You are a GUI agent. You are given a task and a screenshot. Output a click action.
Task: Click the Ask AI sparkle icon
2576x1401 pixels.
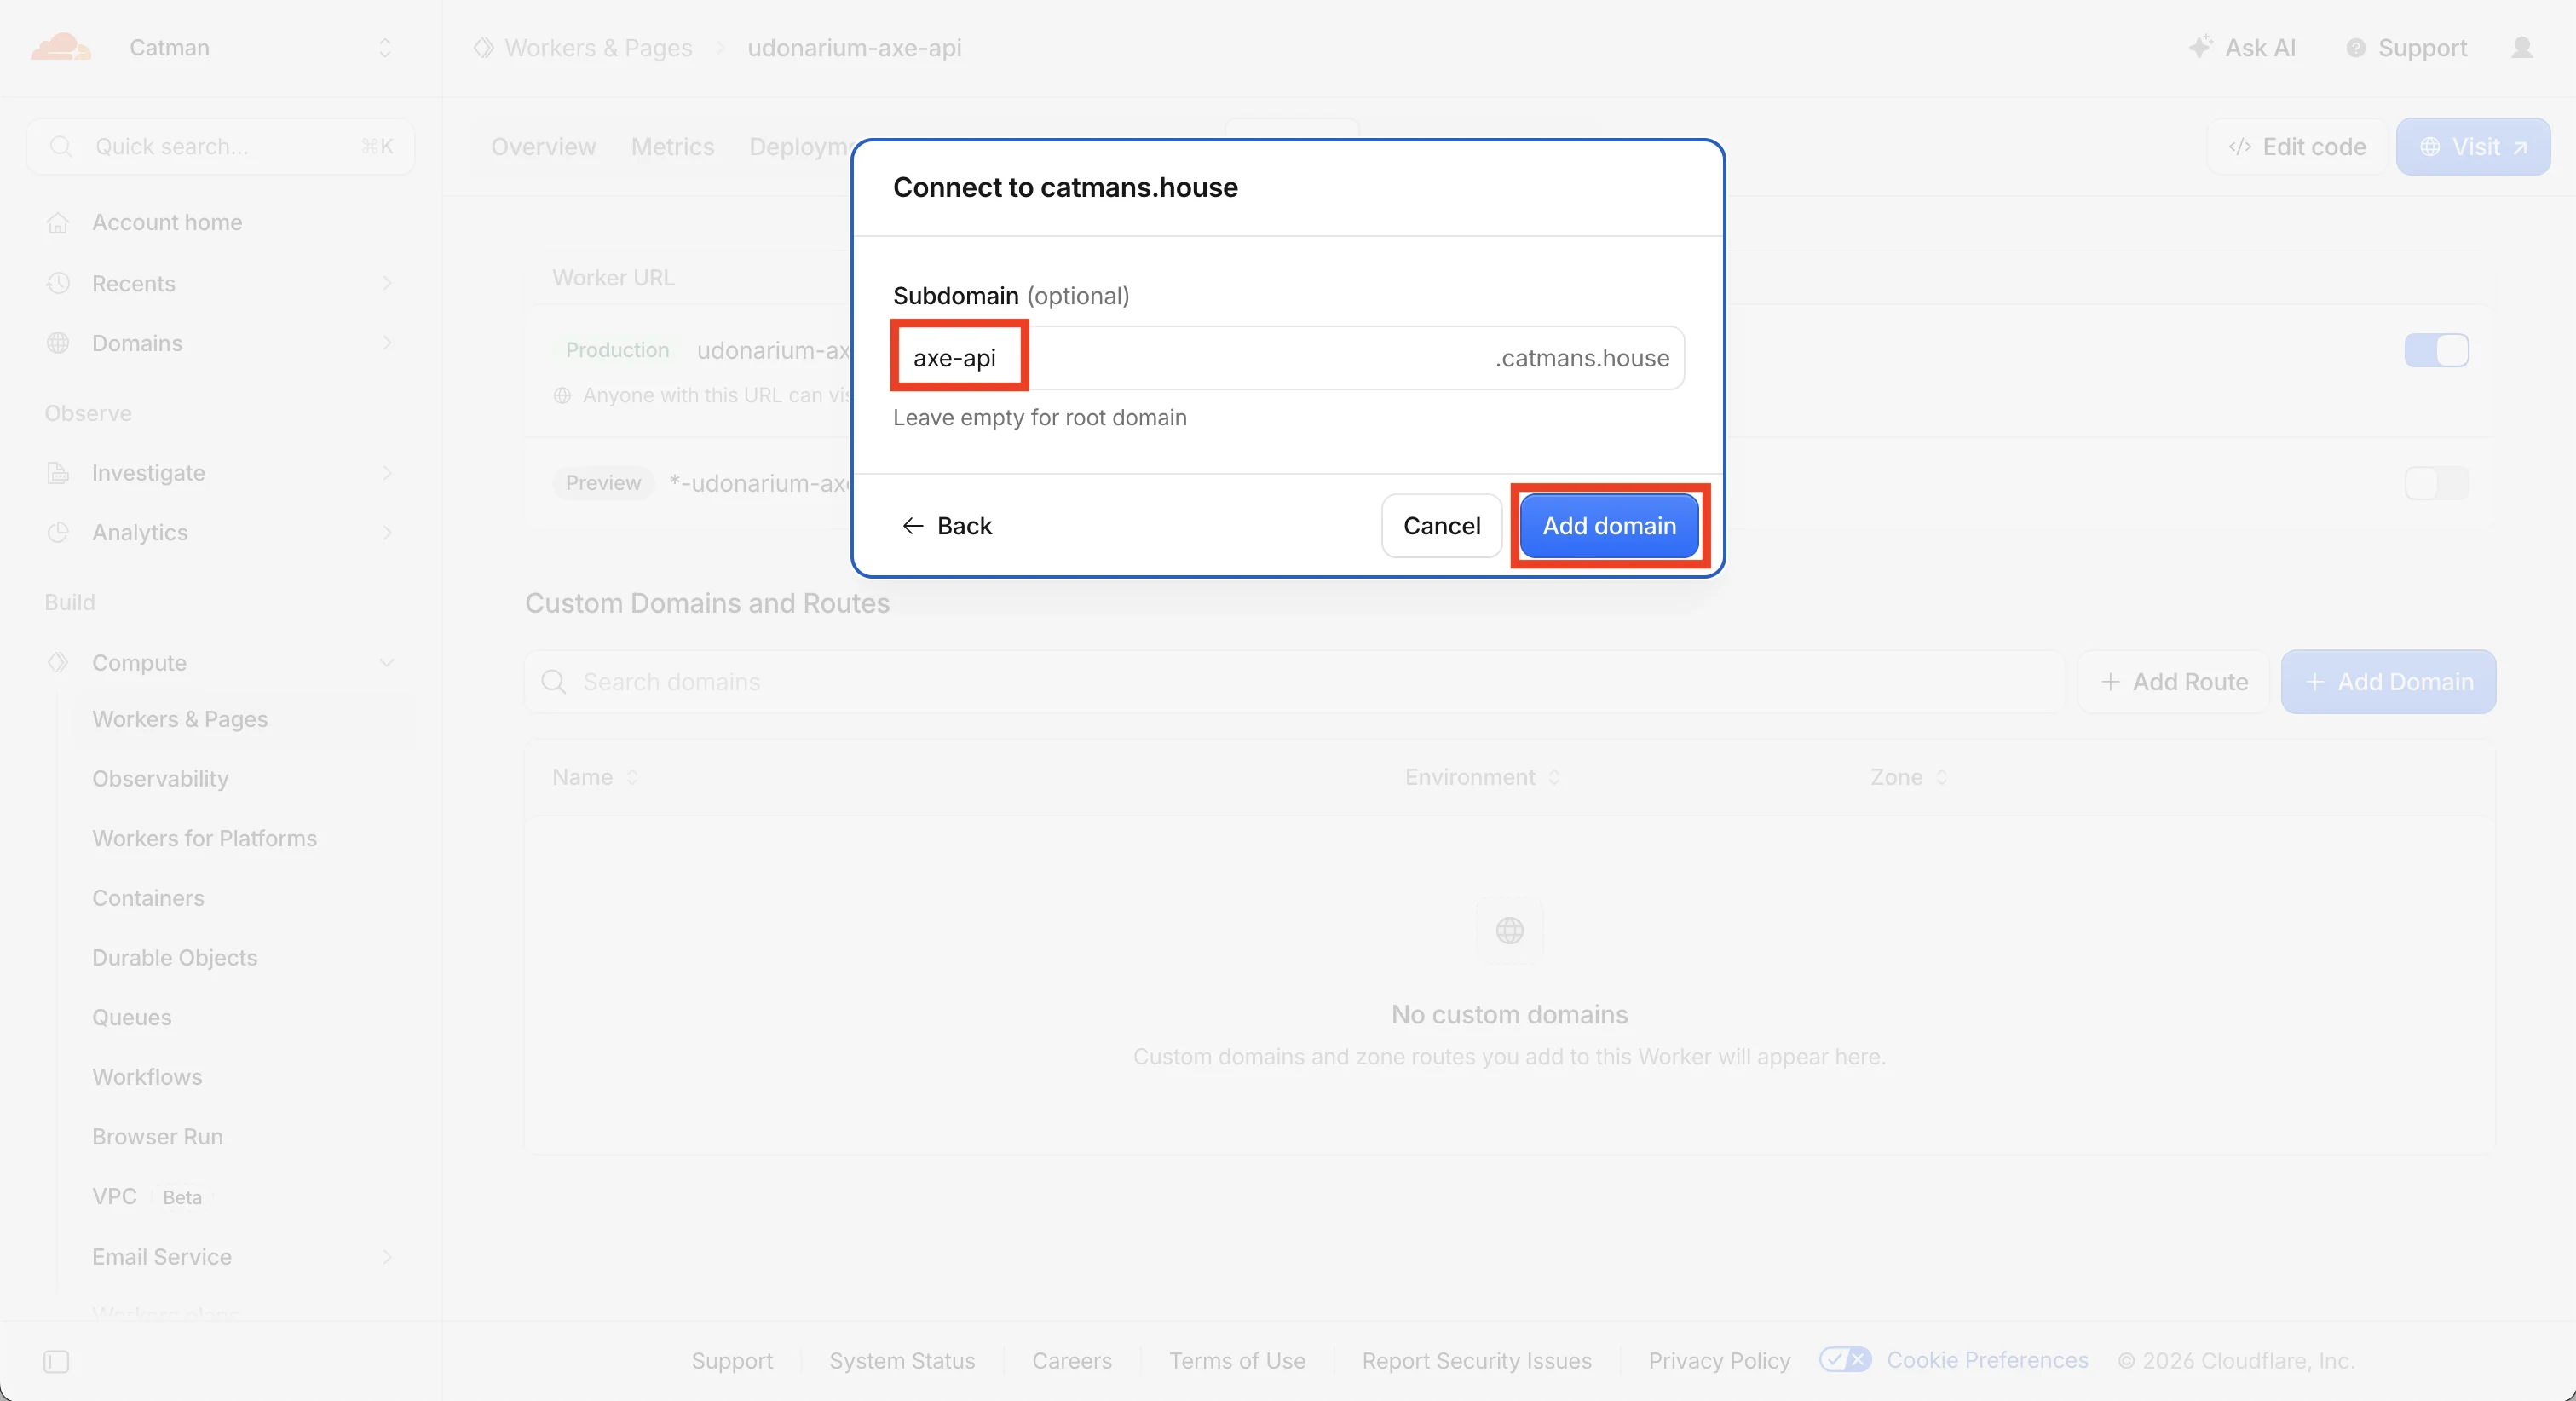point(2200,47)
